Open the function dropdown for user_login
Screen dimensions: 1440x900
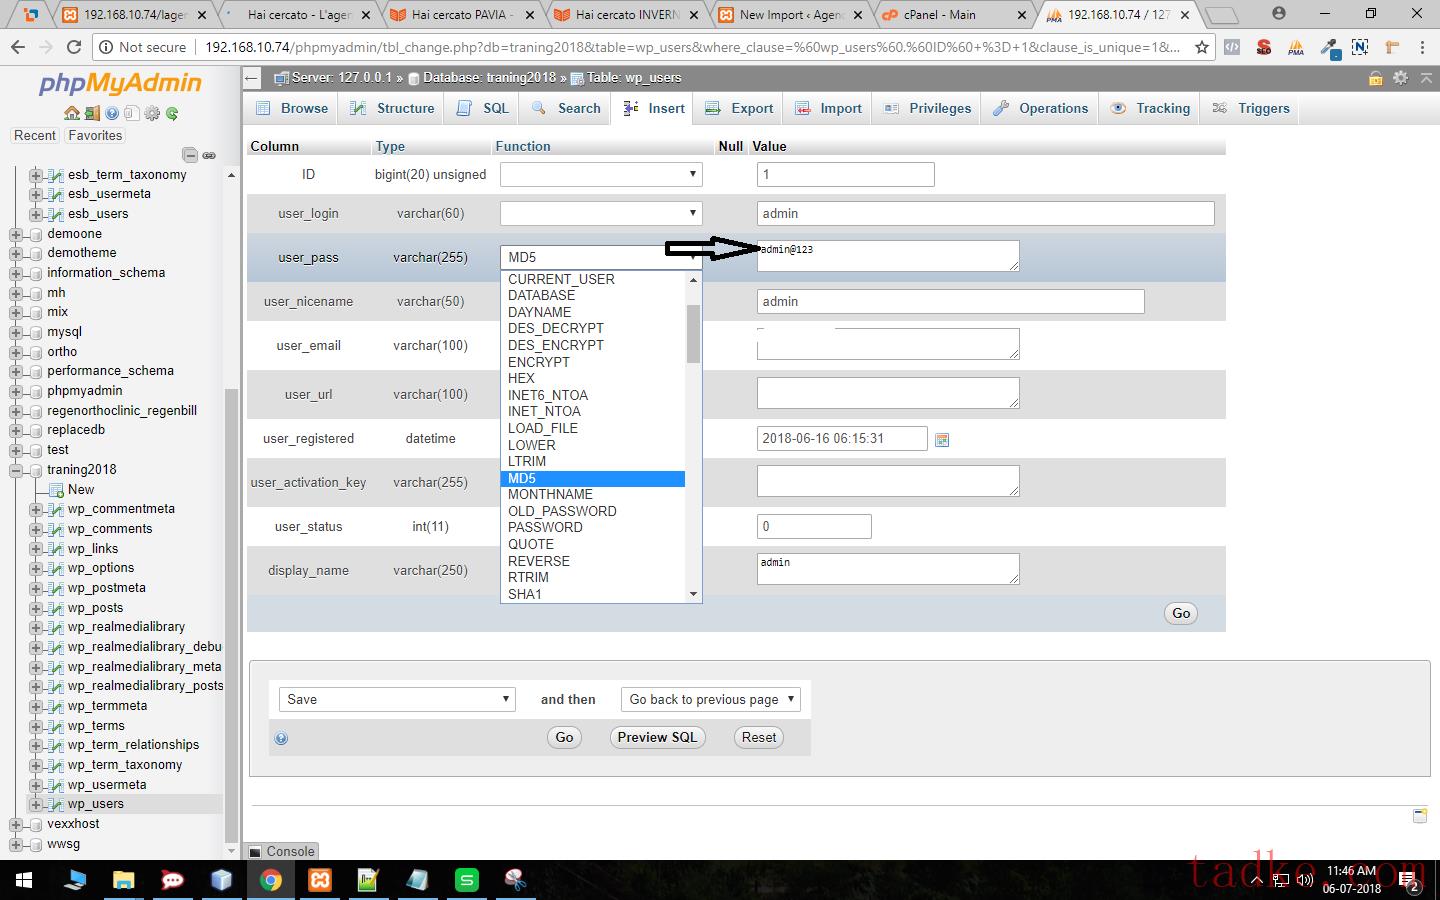pyautogui.click(x=601, y=214)
